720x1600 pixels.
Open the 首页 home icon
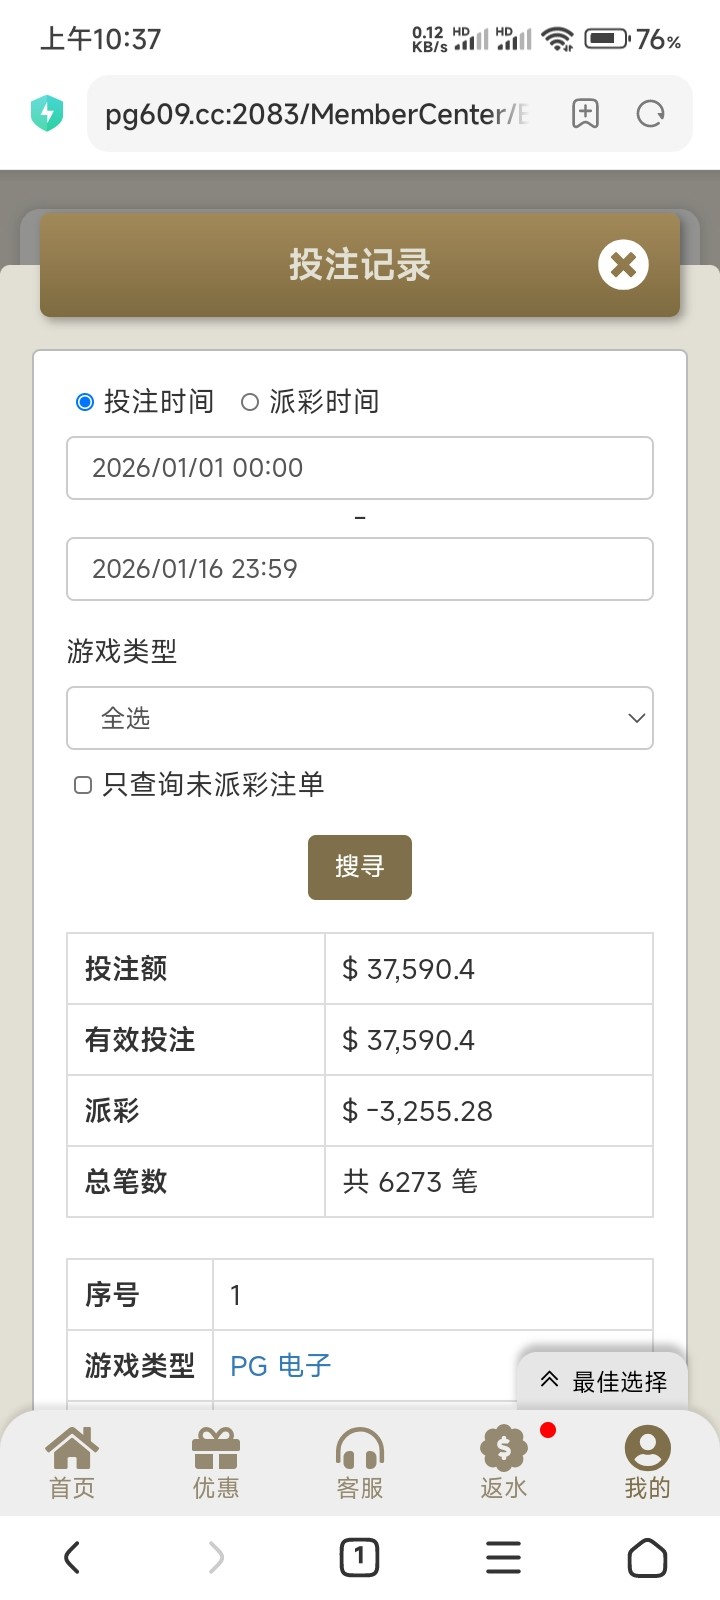click(73, 1448)
